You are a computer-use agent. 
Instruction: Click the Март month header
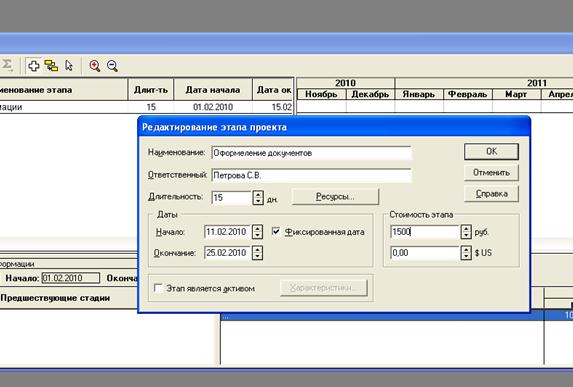click(x=516, y=94)
